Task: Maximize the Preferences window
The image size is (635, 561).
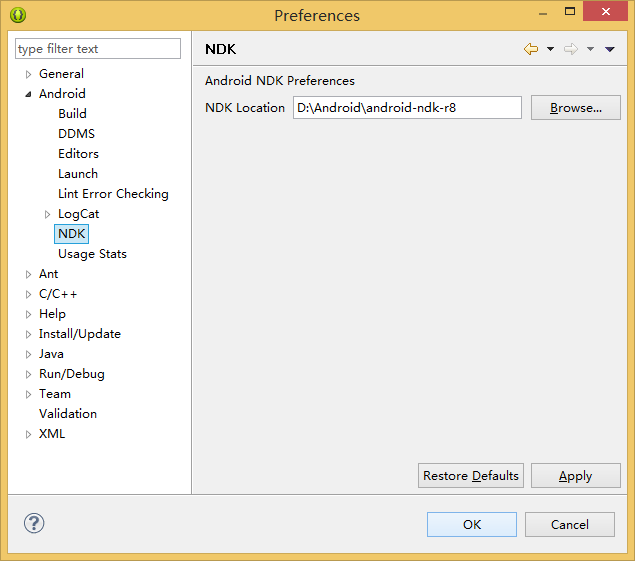Action: click(x=570, y=12)
